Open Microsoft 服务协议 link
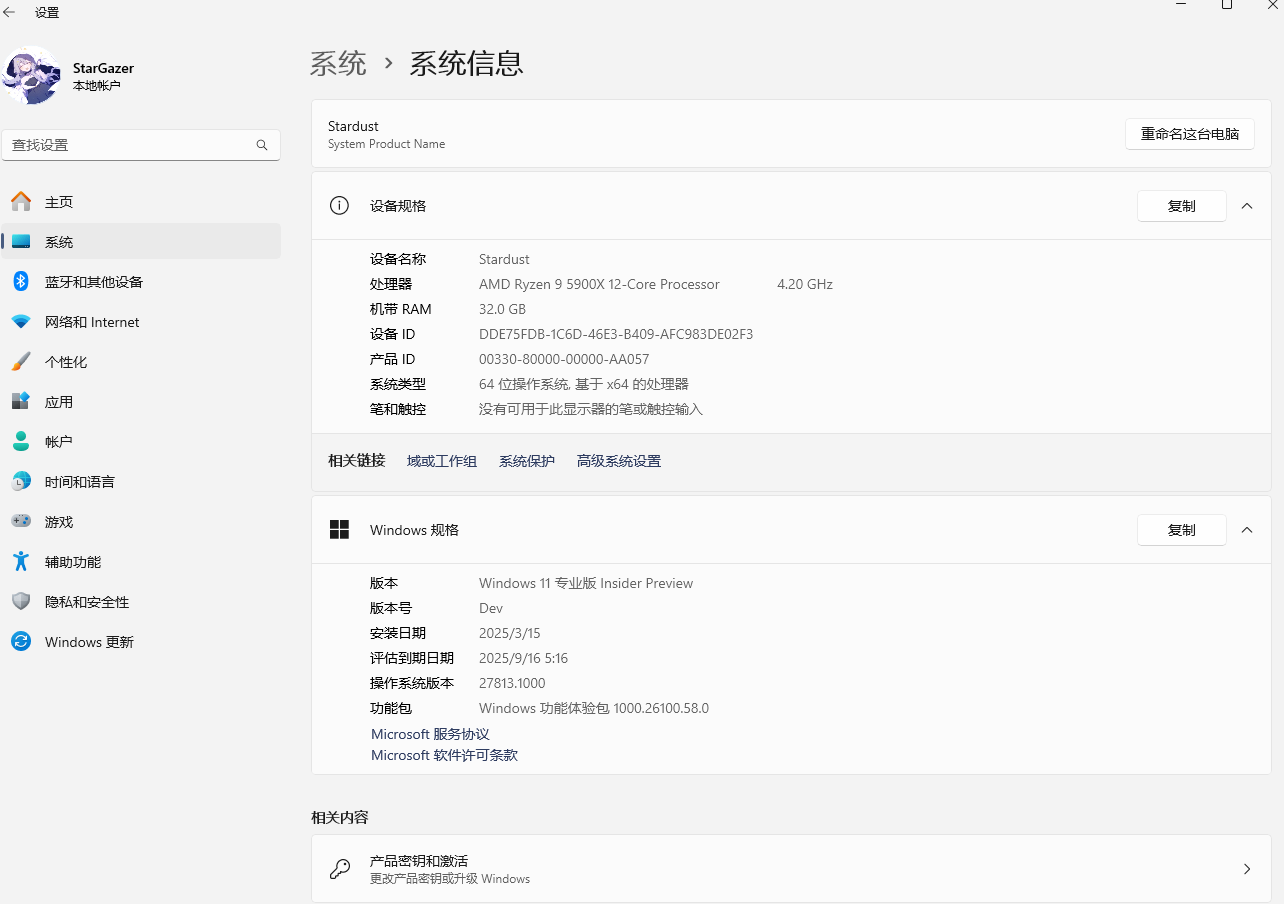Screen dimensions: 1284x904 [430, 734]
